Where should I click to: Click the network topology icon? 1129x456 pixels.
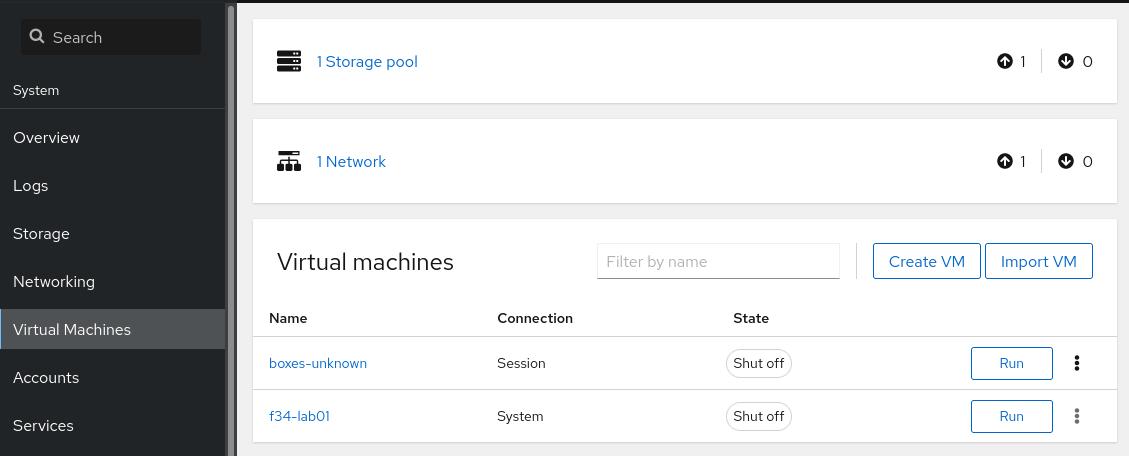pos(289,161)
